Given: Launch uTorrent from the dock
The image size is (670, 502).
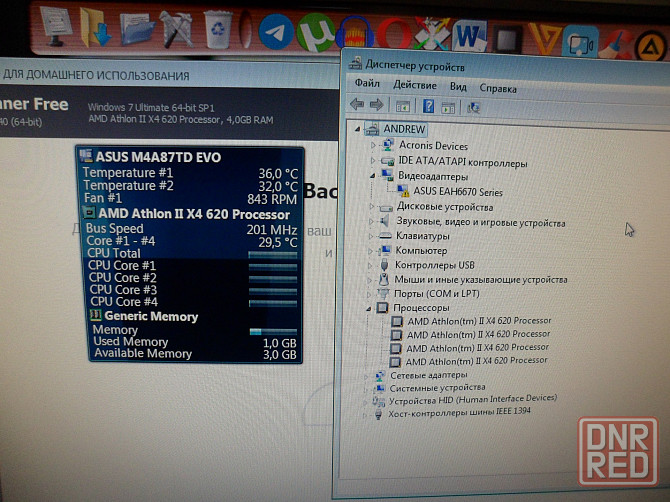Looking at the screenshot, I should (315, 32).
